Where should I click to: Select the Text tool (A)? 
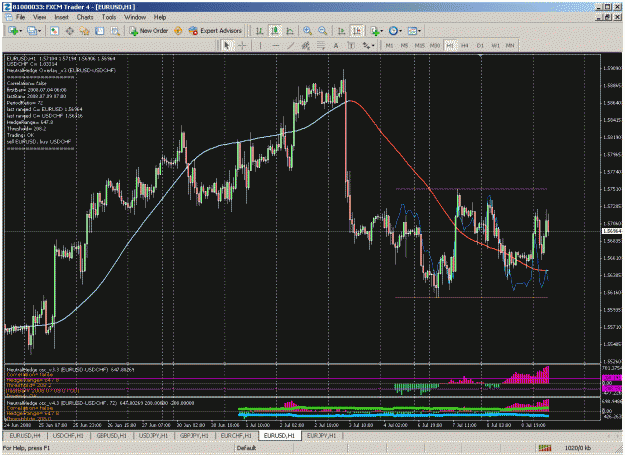pyautogui.click(x=336, y=45)
